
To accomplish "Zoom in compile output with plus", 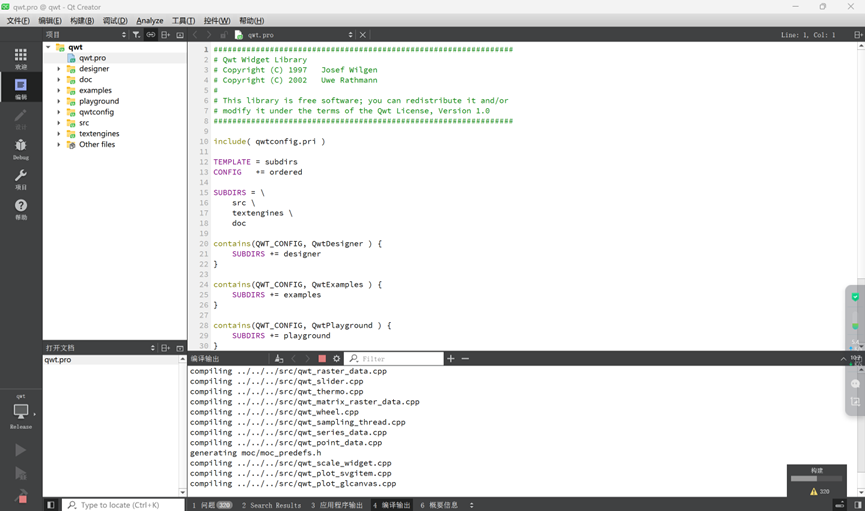I will point(451,359).
